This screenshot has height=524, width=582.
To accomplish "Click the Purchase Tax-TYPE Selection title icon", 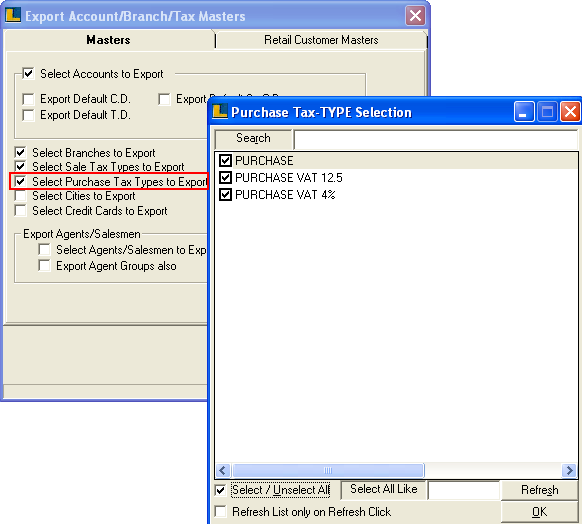I will (219, 112).
